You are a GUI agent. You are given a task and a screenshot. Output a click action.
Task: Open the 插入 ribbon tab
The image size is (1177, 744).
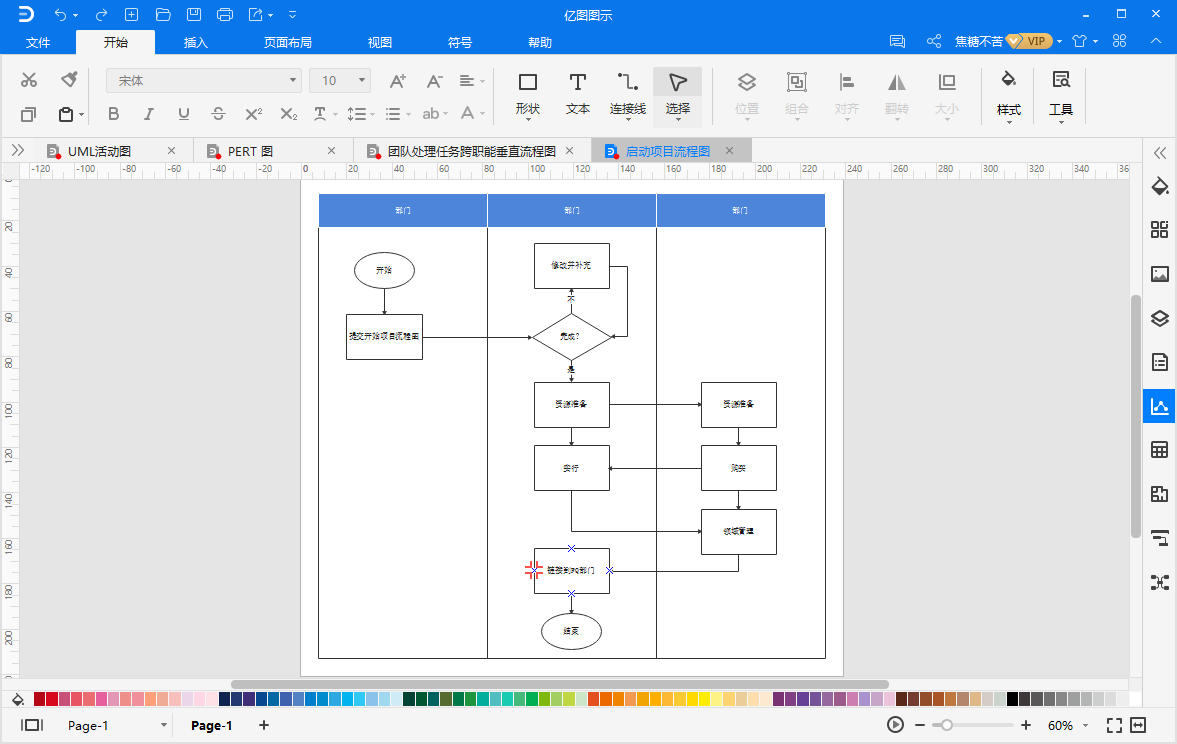click(195, 42)
